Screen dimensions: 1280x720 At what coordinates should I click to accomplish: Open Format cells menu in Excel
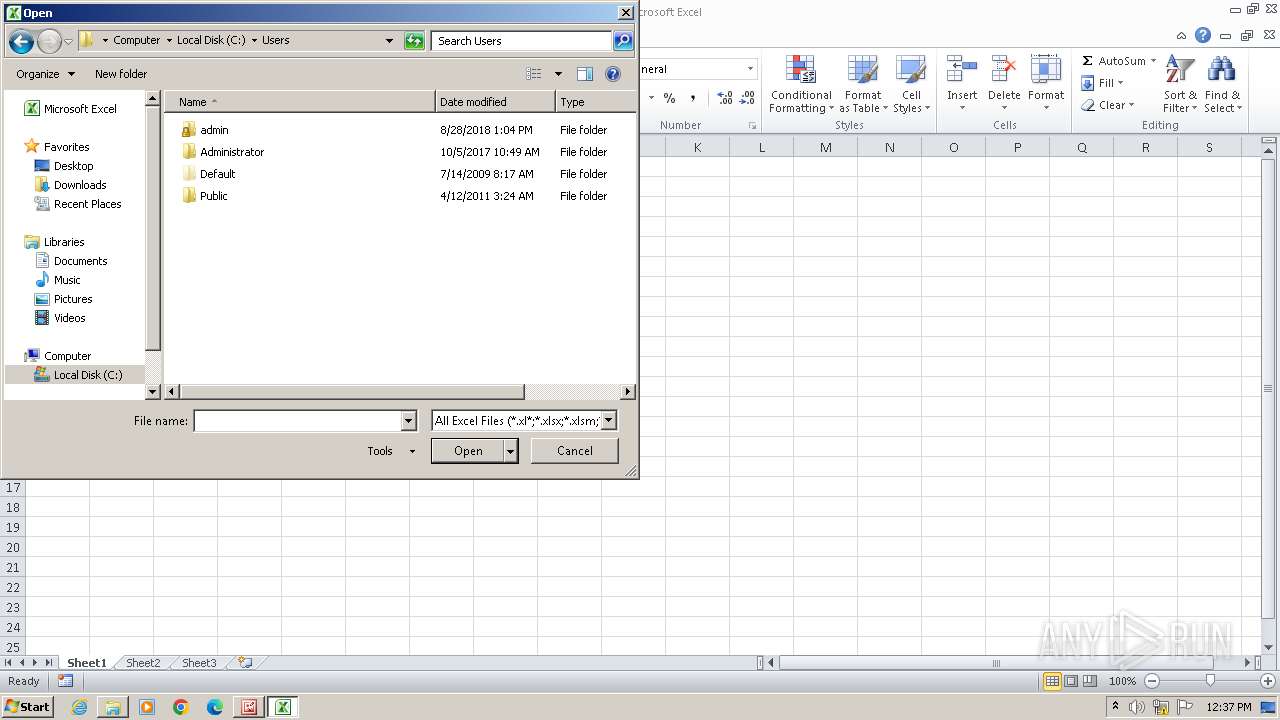point(1046,85)
